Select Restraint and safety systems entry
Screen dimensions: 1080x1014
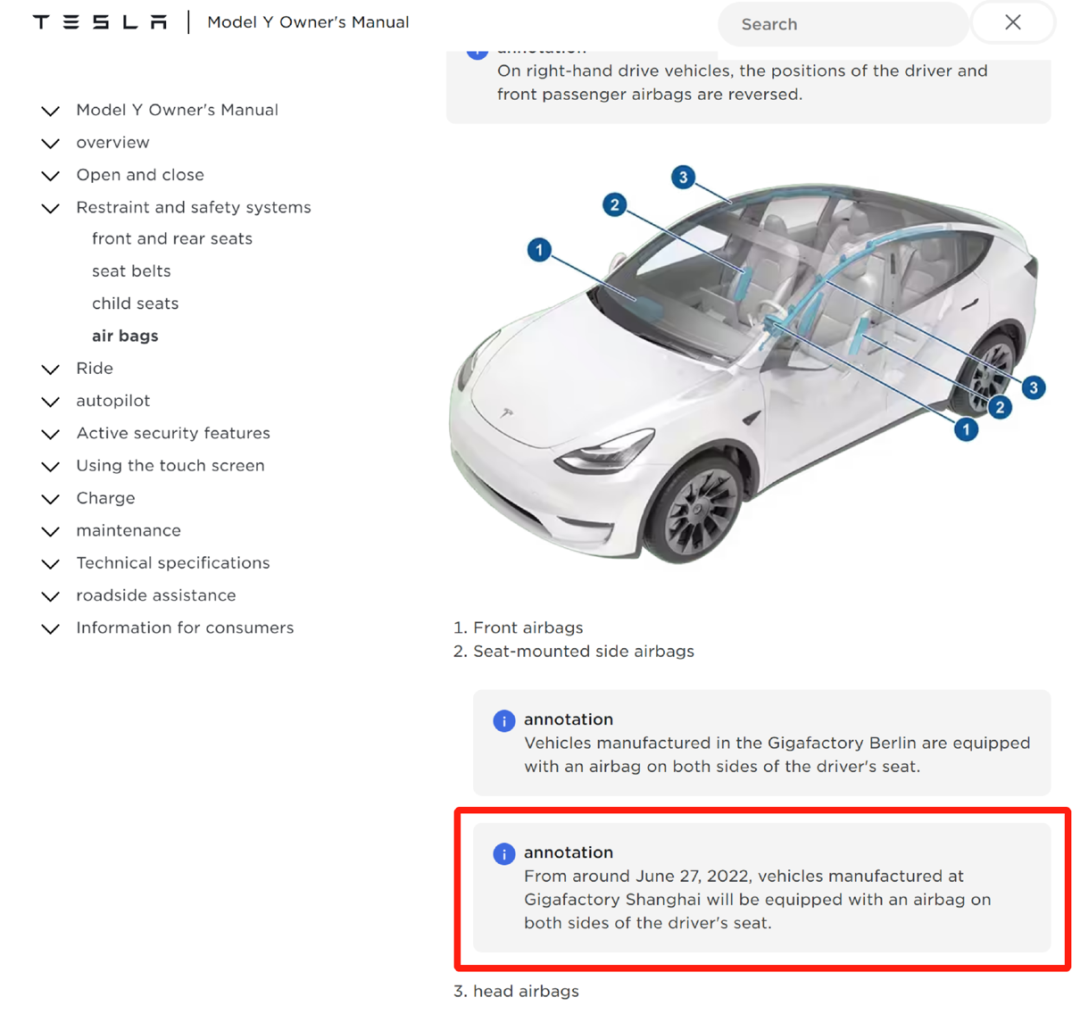[x=194, y=207]
